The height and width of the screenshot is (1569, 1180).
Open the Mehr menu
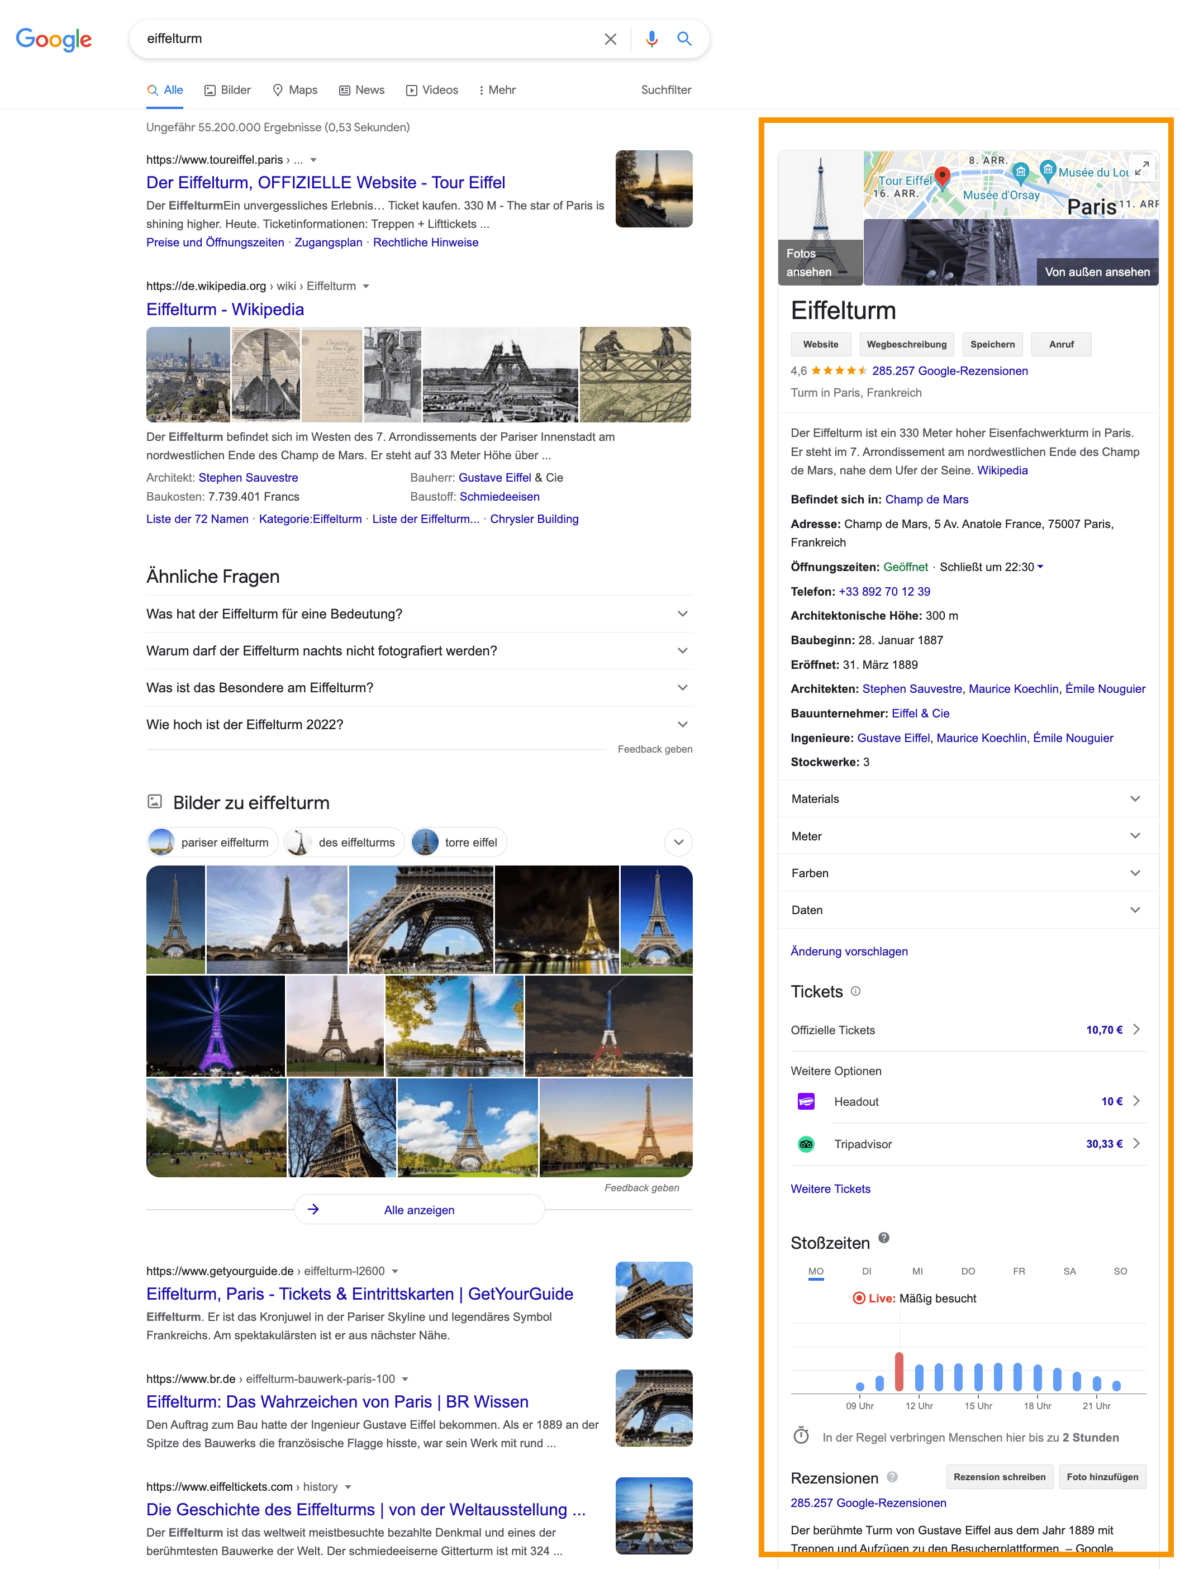pyautogui.click(x=497, y=90)
